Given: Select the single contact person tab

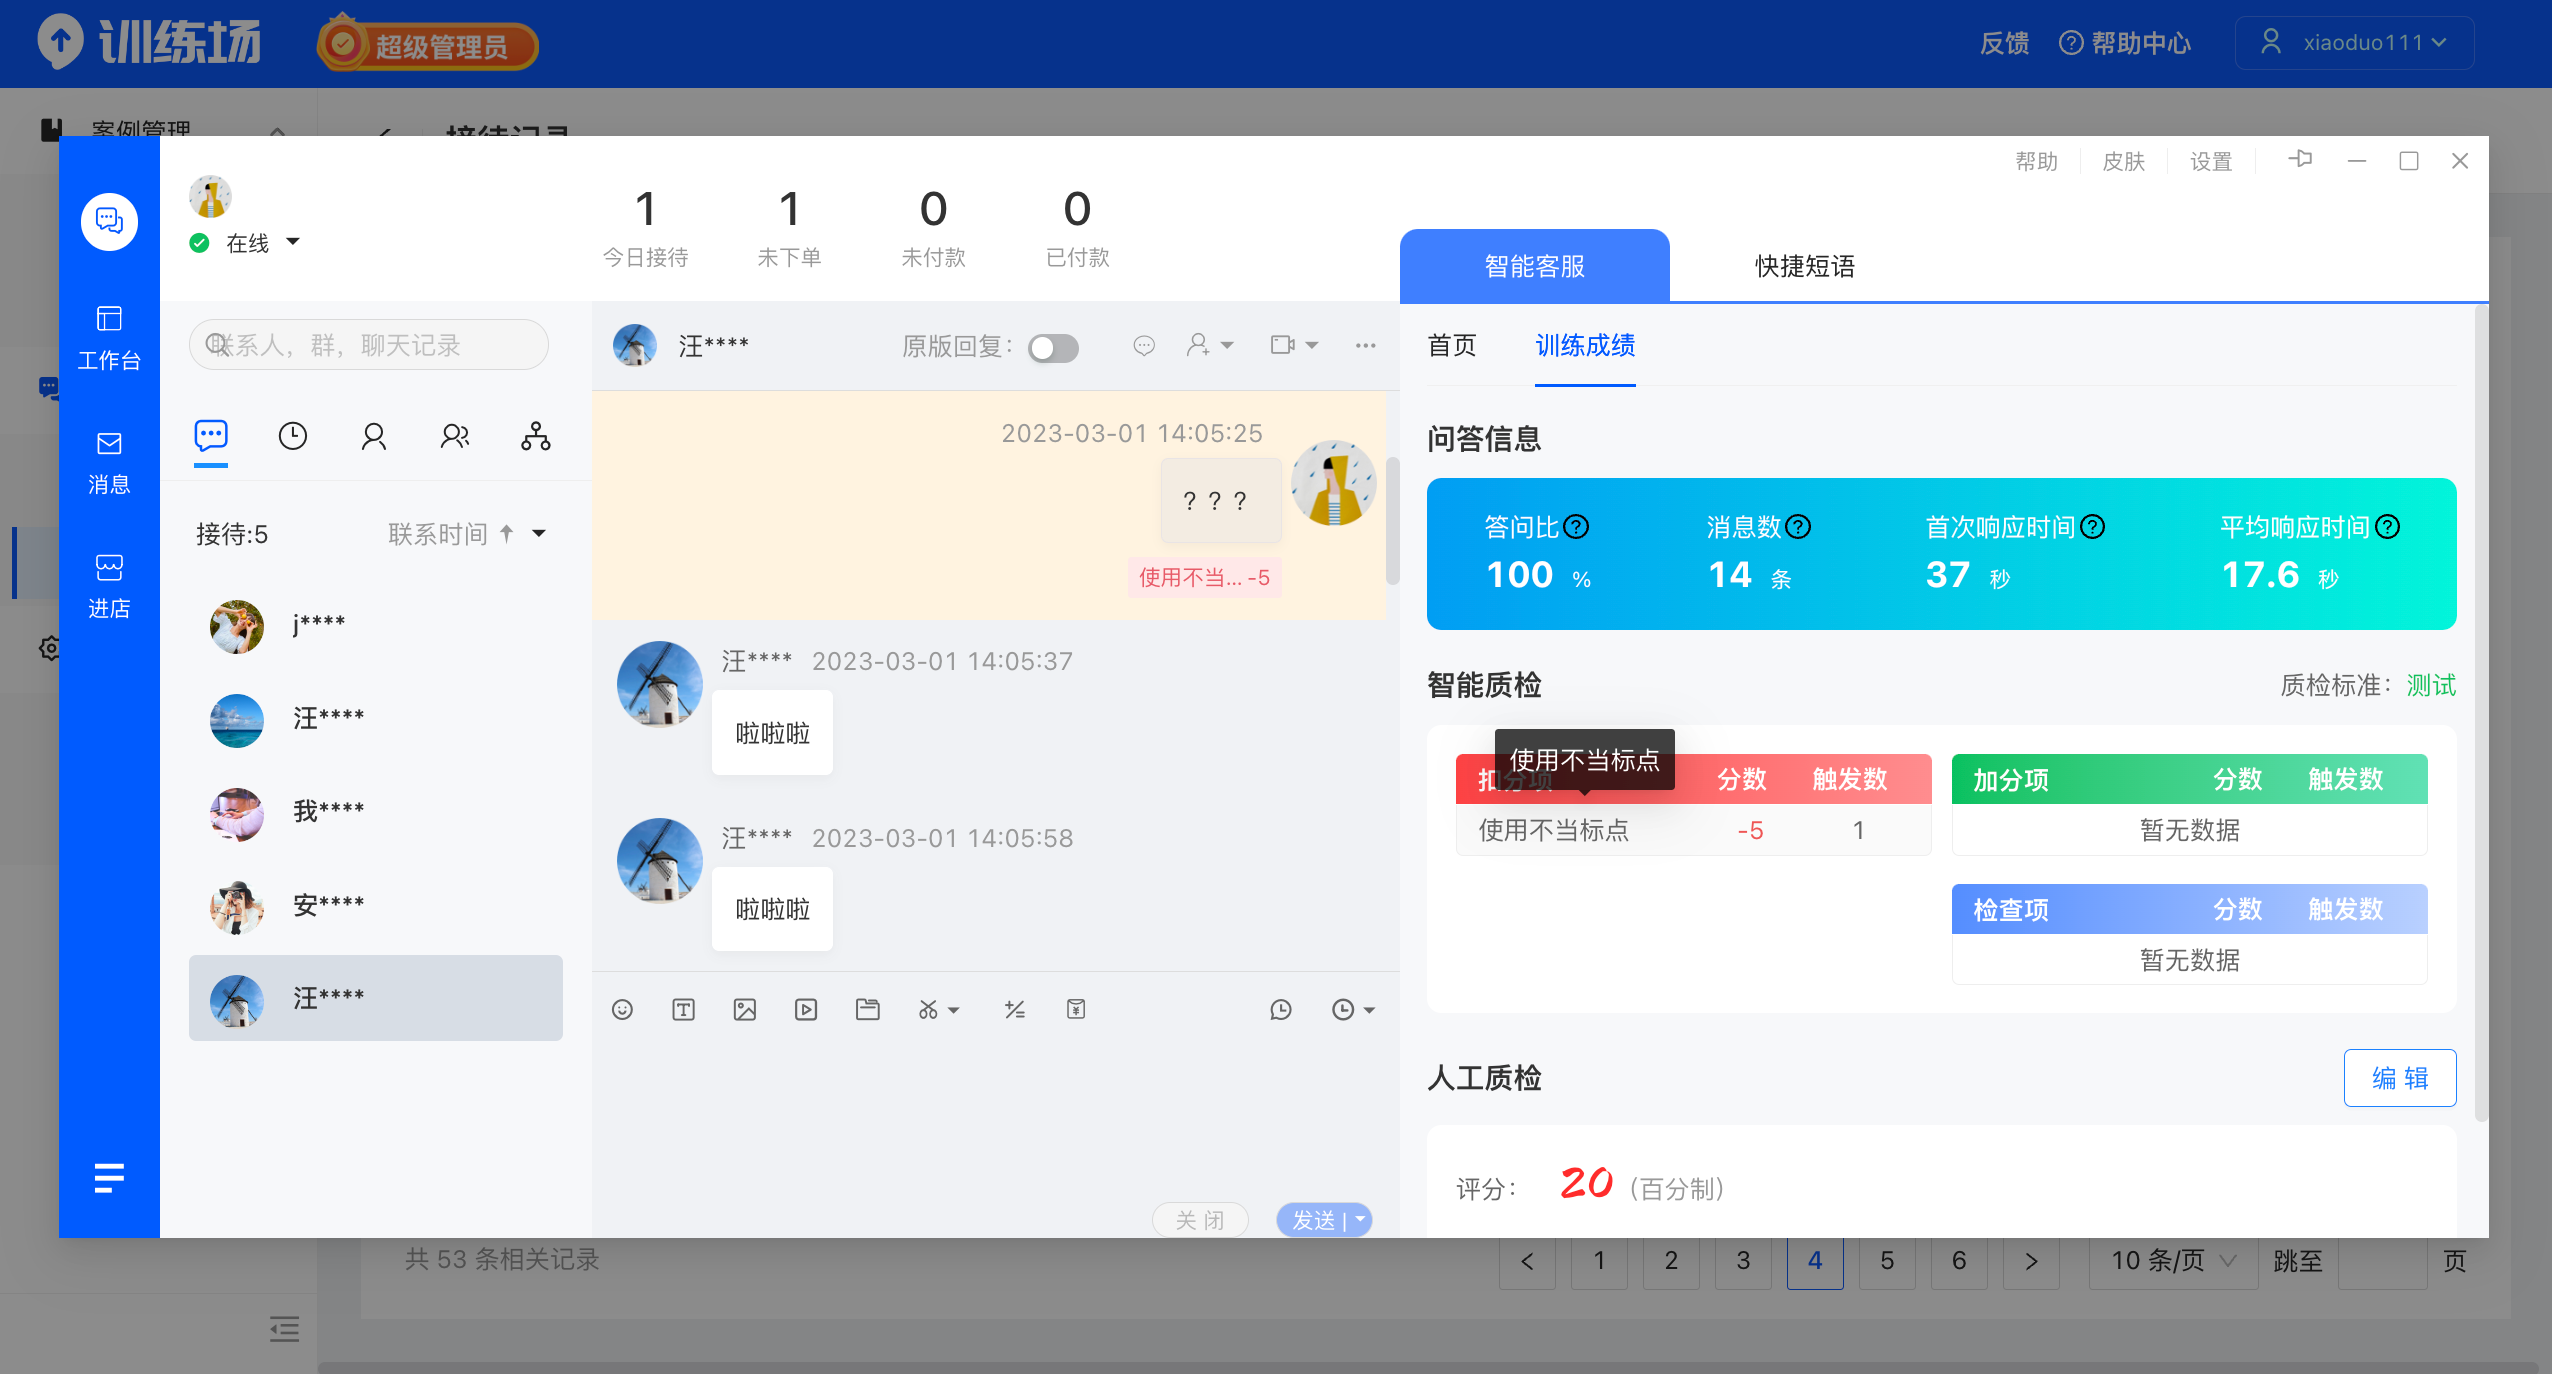Looking at the screenshot, I should tap(374, 436).
